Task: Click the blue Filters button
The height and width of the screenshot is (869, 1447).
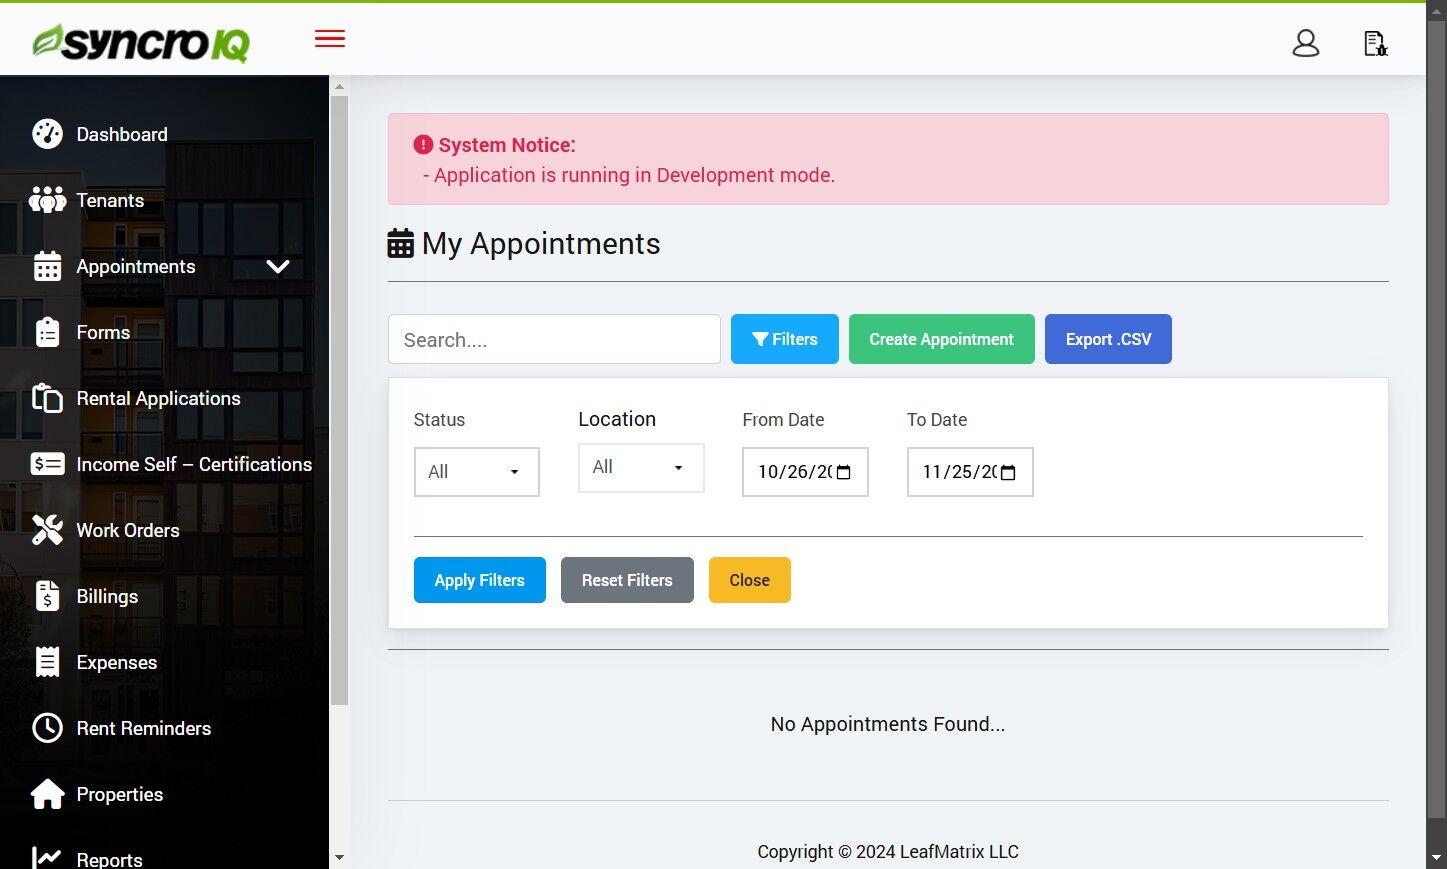Action: point(785,339)
